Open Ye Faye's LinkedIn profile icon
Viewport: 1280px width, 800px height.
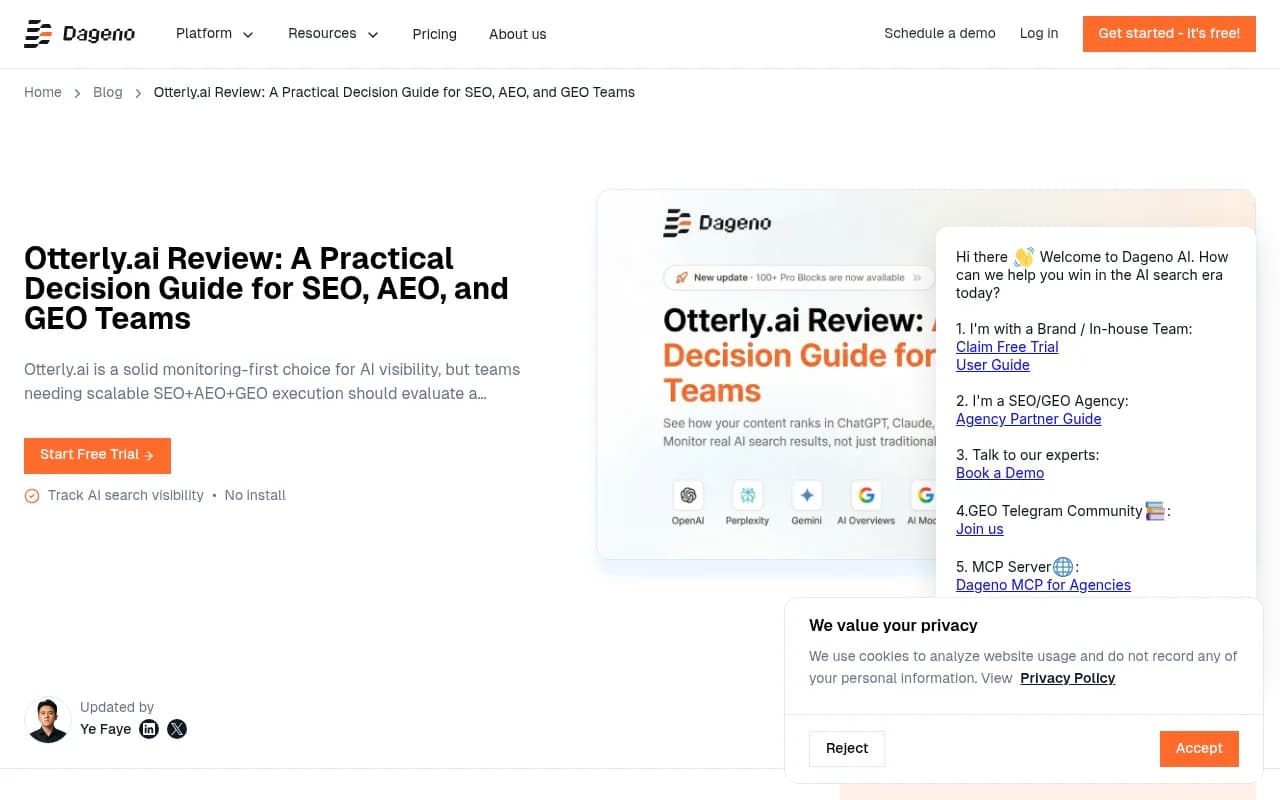[x=149, y=729]
